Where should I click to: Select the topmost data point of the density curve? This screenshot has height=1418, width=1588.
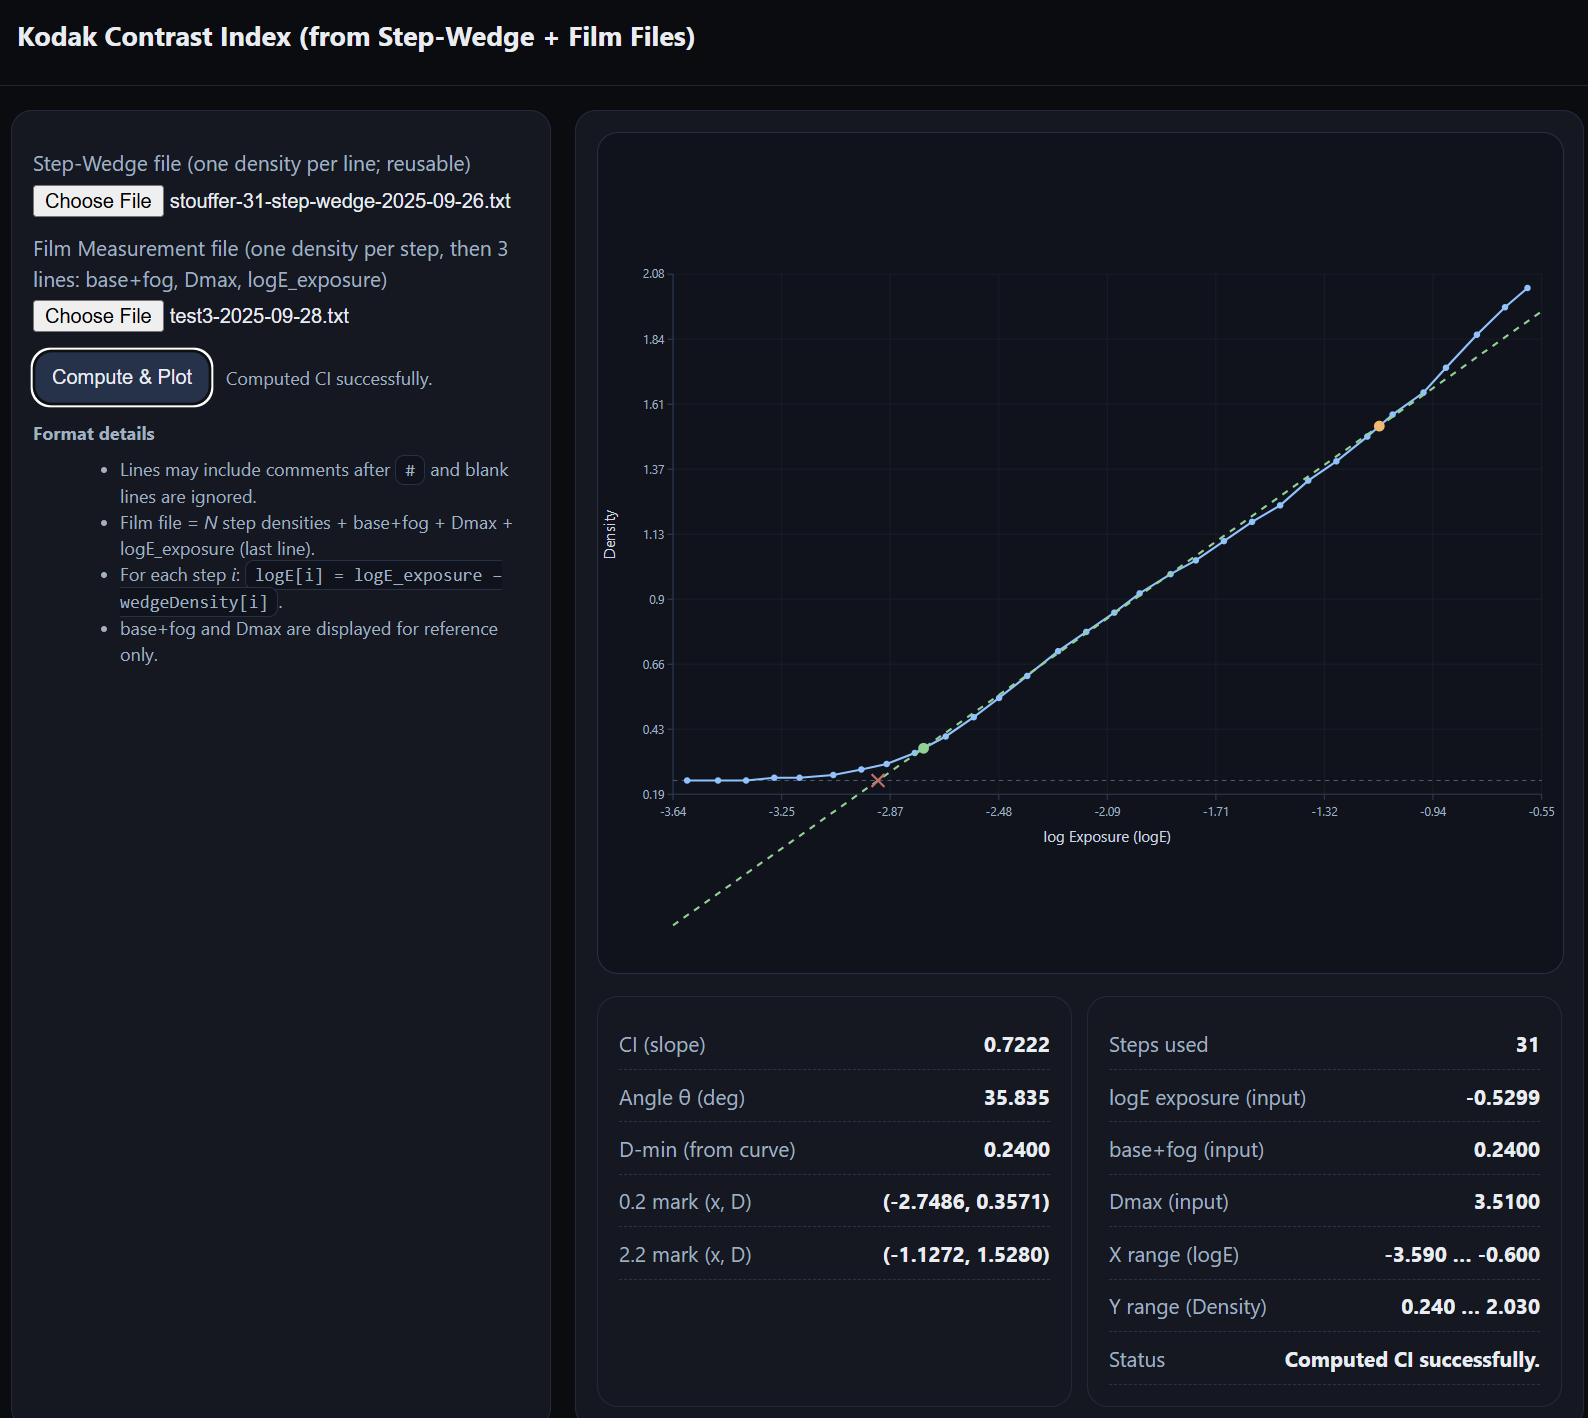coord(1527,288)
